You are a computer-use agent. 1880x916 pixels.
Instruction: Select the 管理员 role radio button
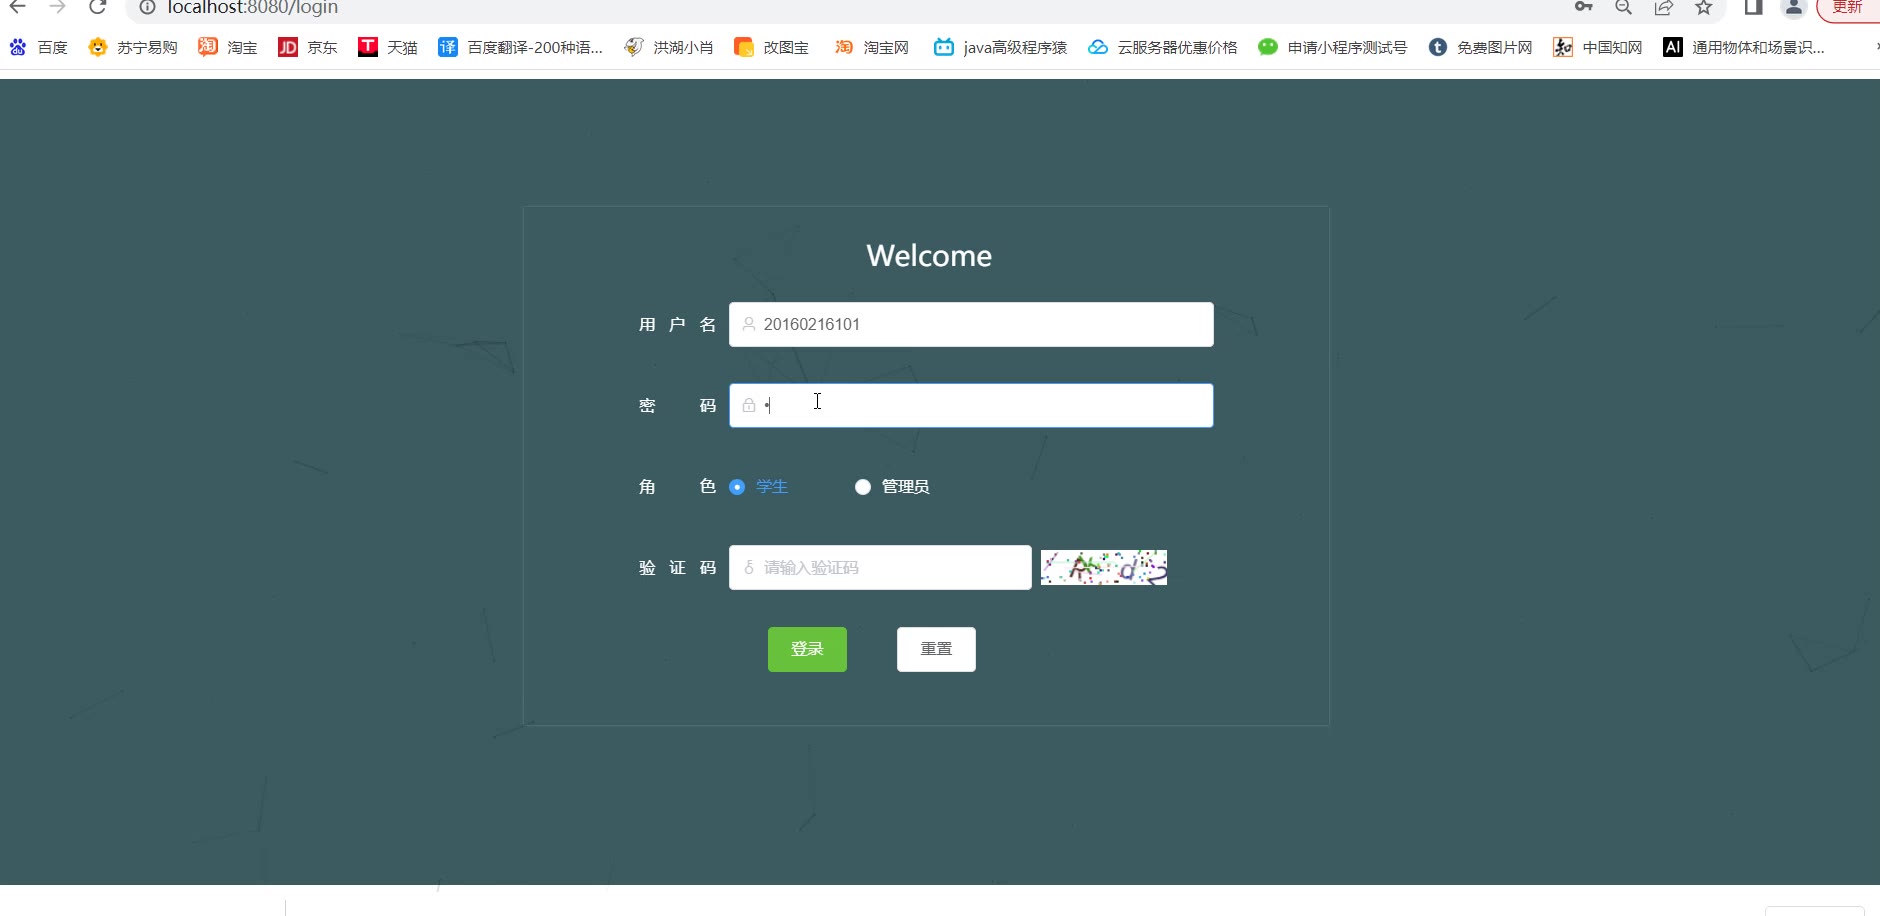(x=863, y=487)
